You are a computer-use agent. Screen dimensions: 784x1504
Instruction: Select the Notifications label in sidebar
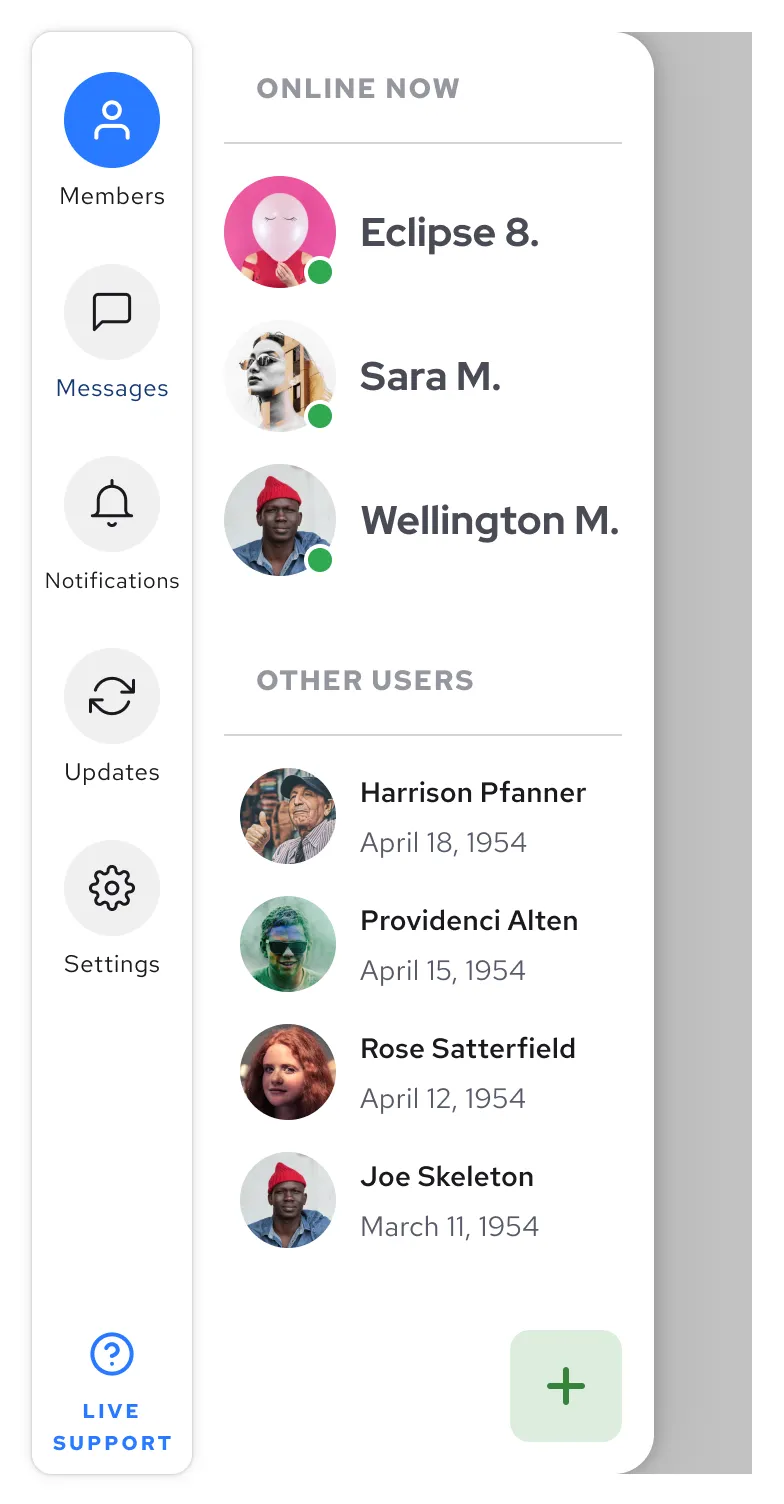112,580
